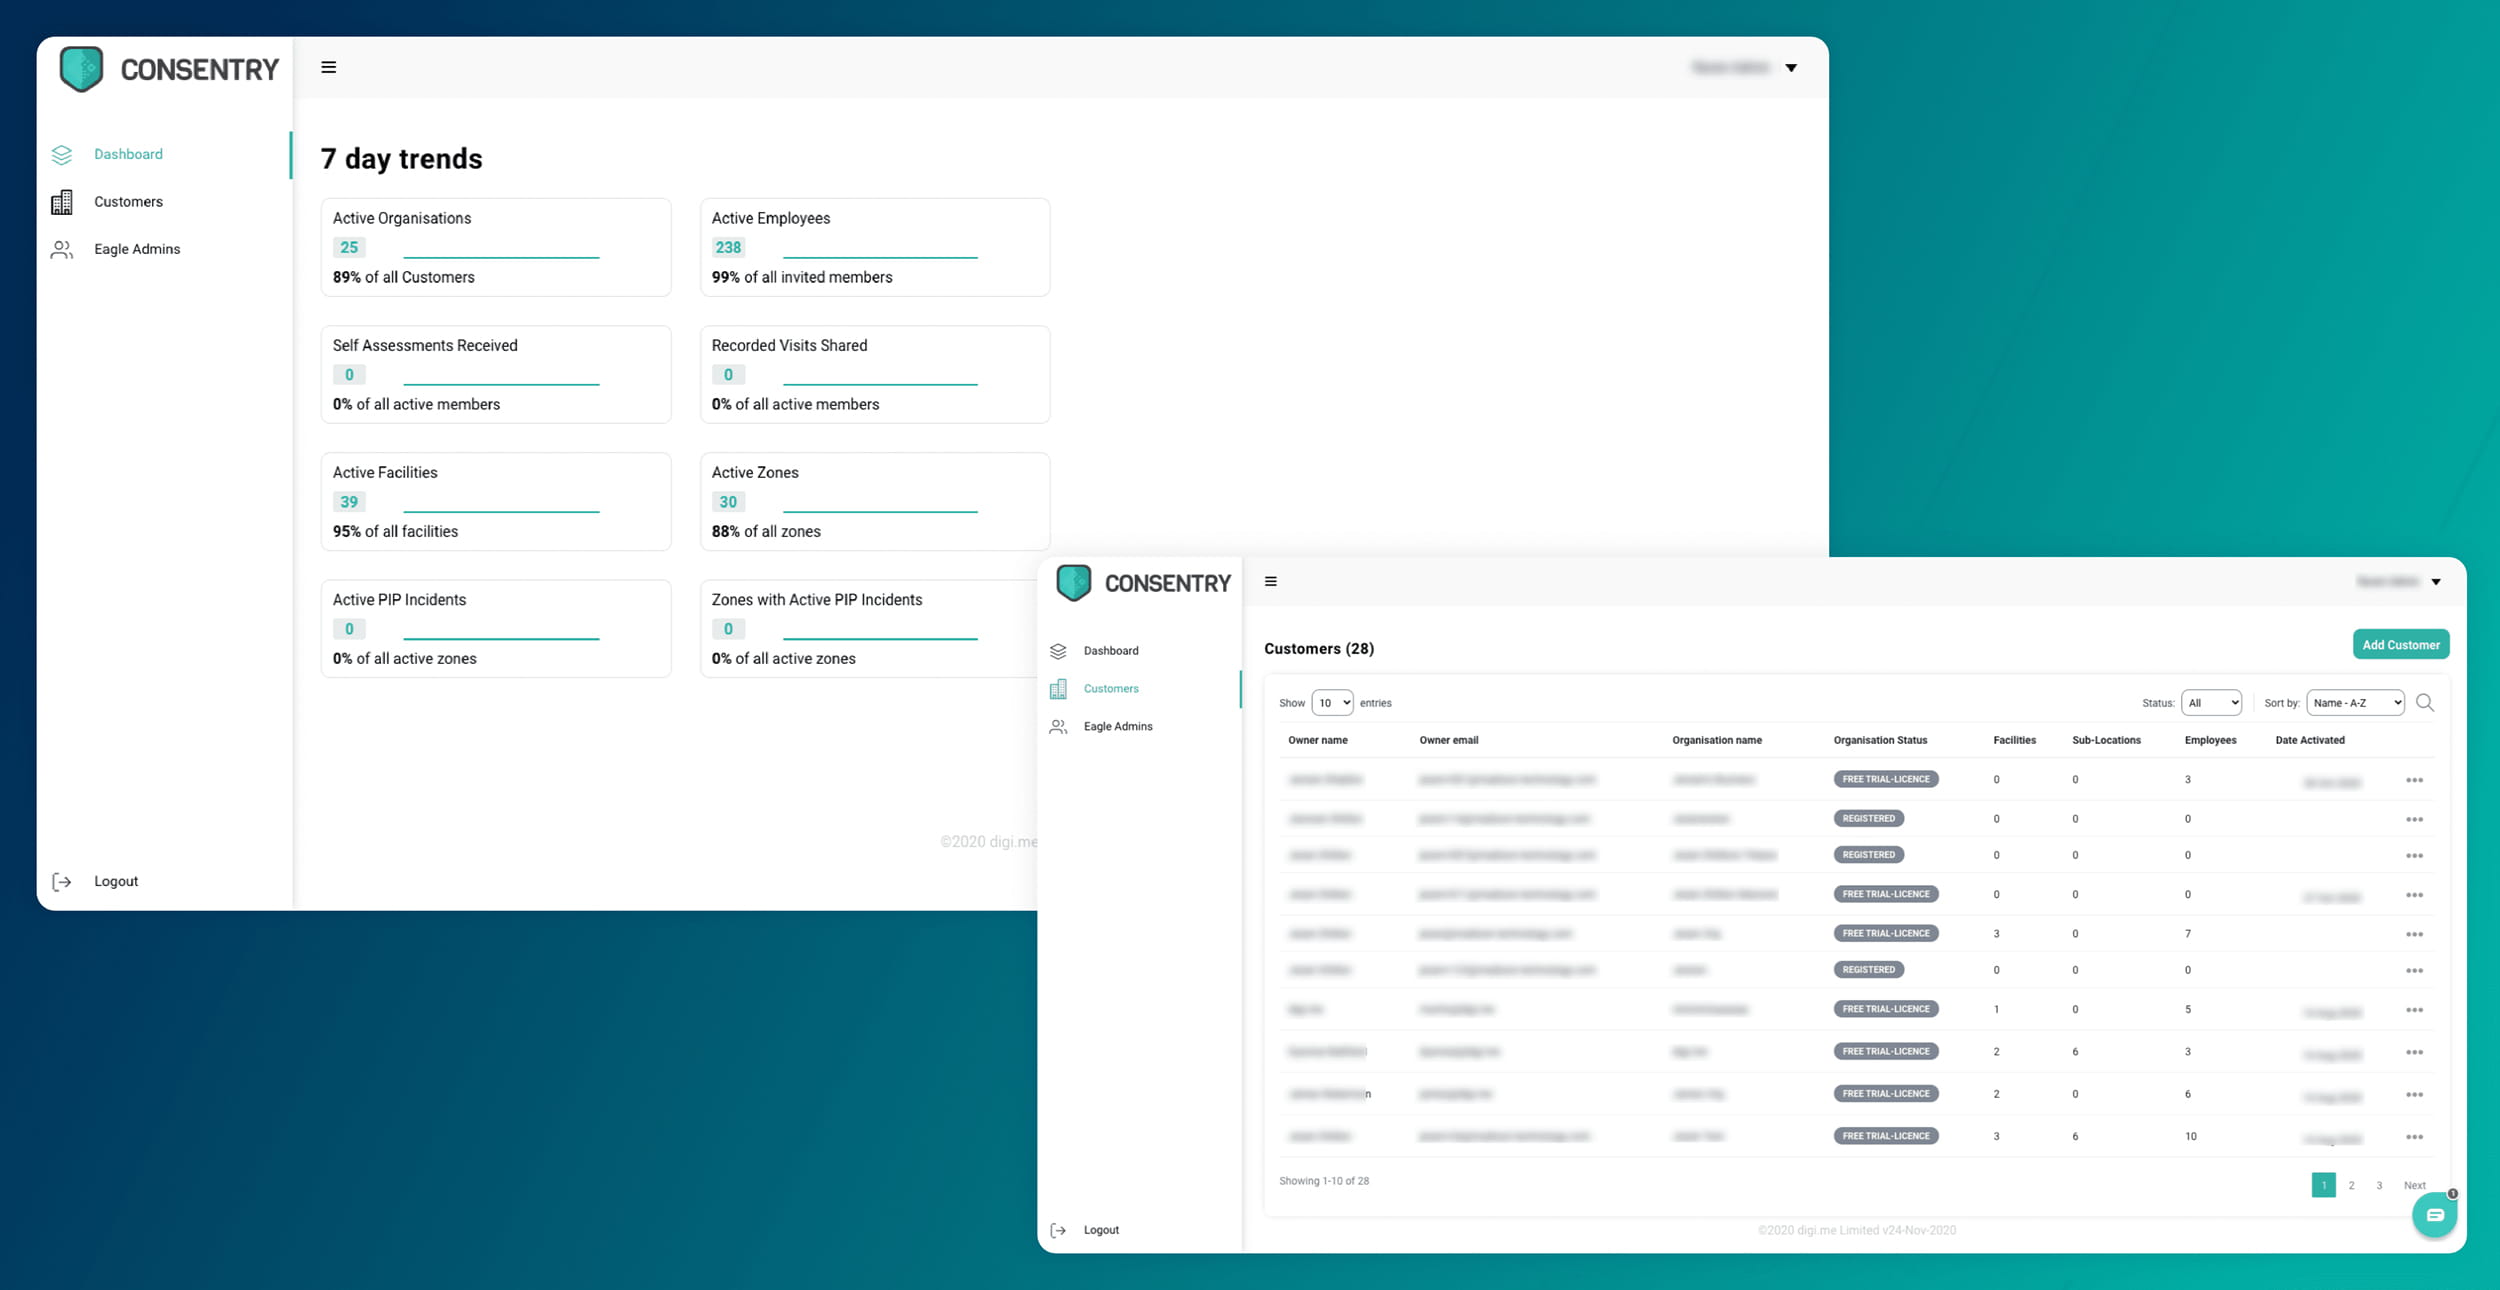Click the Active Organisations trend card
2500x1290 pixels.
(x=495, y=247)
